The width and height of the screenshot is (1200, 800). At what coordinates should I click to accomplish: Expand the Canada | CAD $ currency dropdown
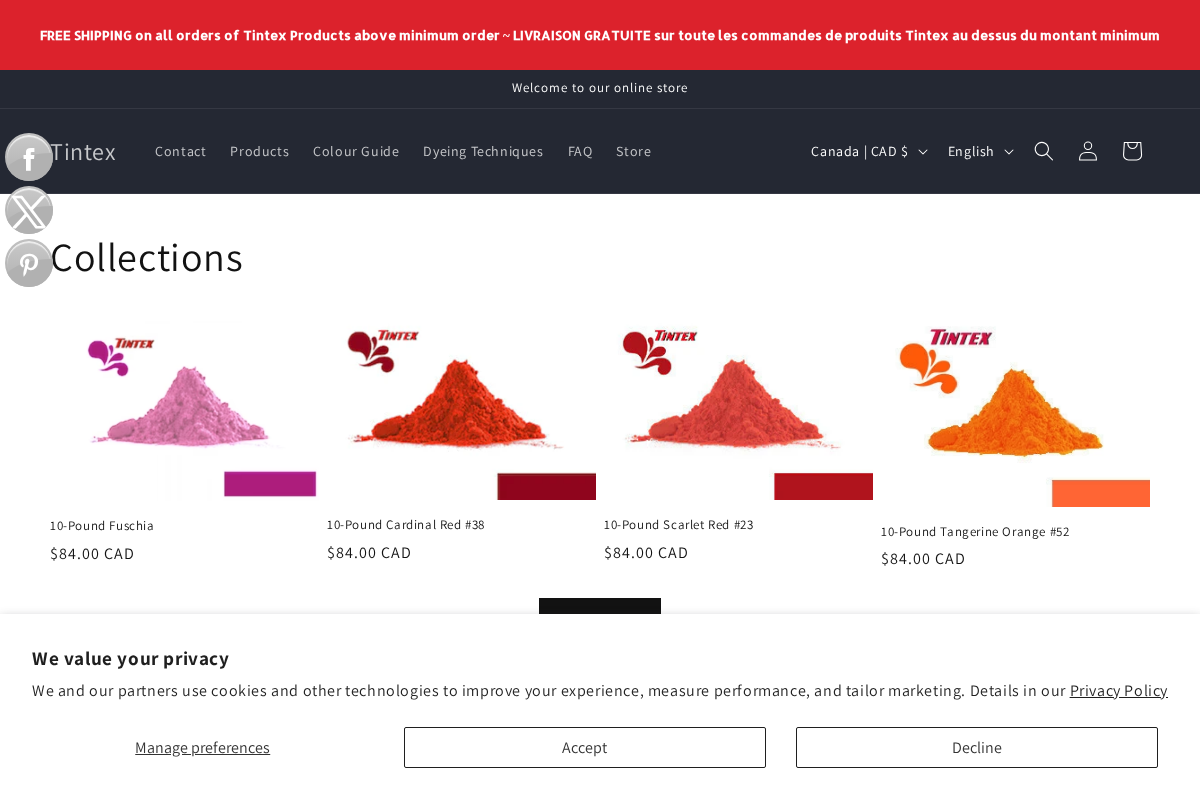coord(868,151)
